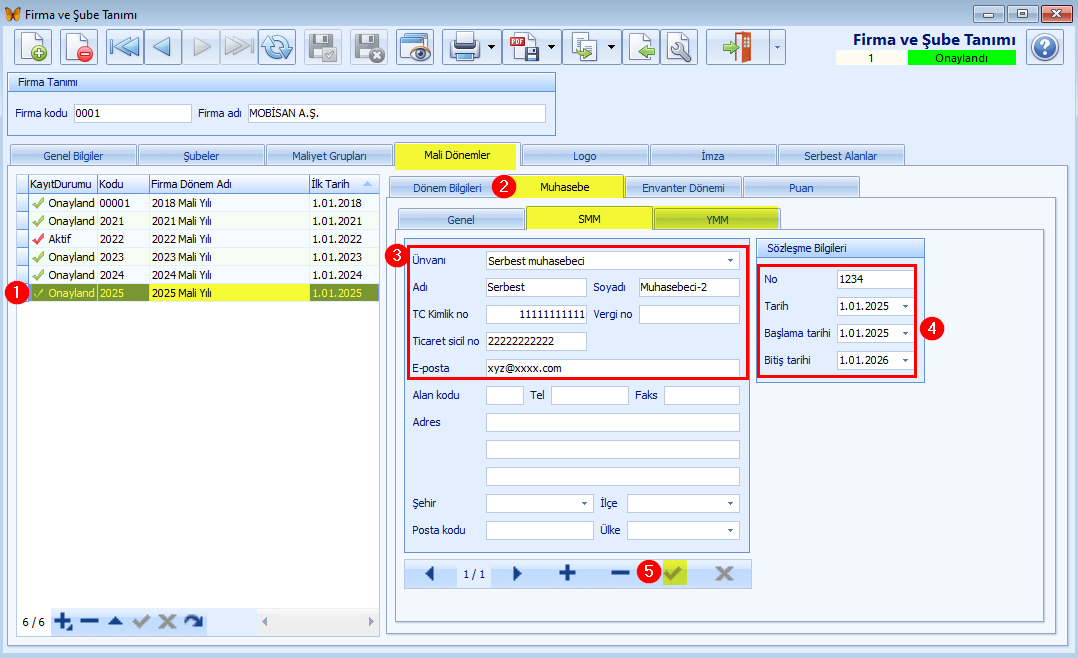Open the Tarih date picker
The height and width of the screenshot is (658, 1078).
coord(905,307)
